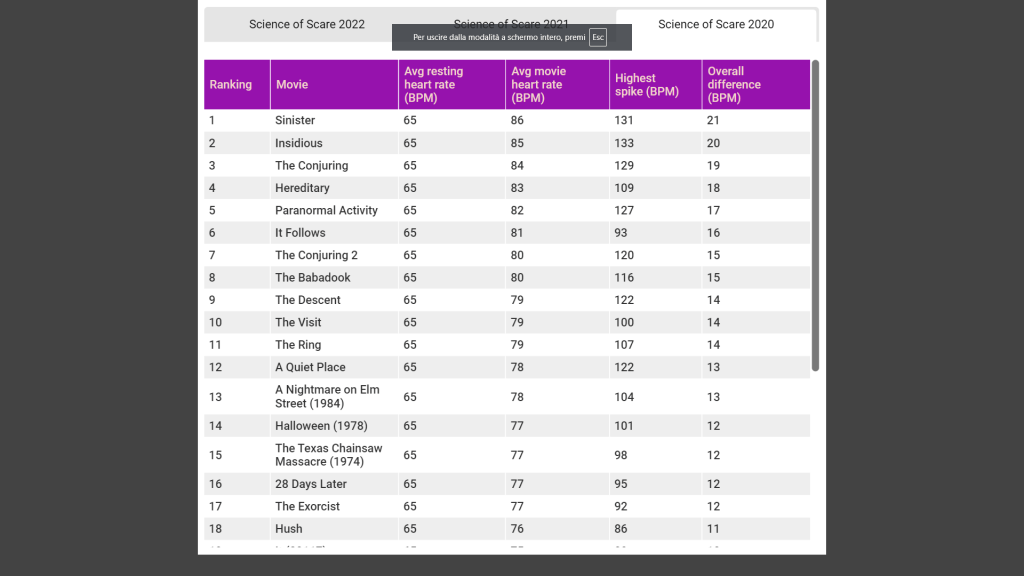
Task: Select the 28 Days Later row title
Action: tap(311, 484)
